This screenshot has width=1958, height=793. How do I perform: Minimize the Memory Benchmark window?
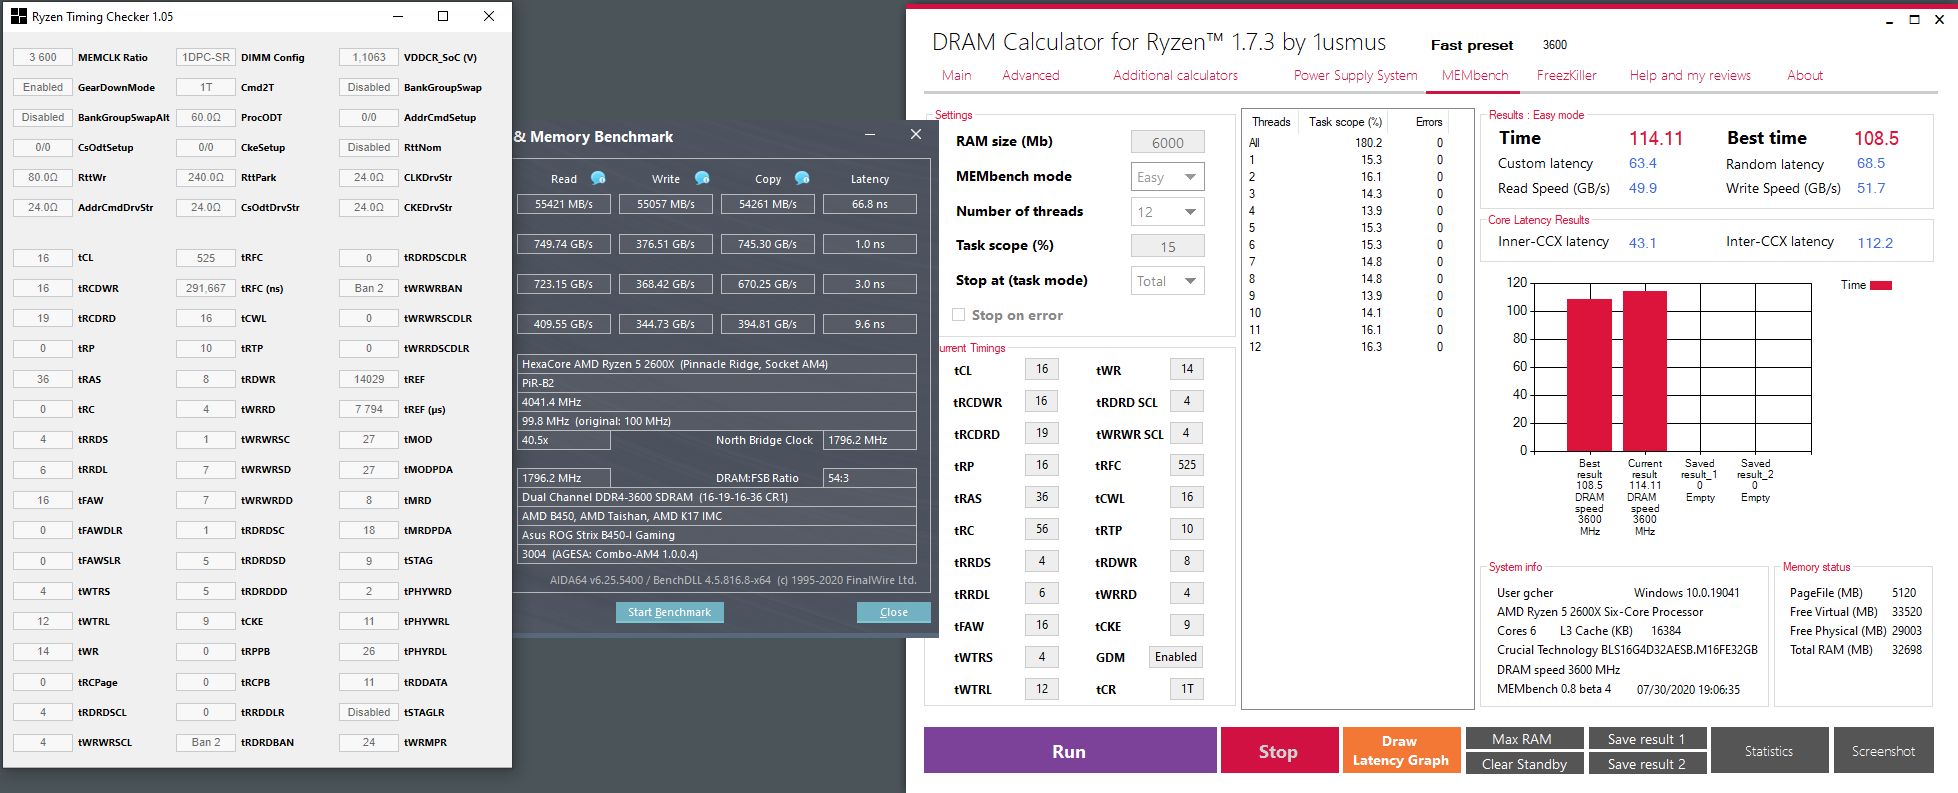coord(870,135)
